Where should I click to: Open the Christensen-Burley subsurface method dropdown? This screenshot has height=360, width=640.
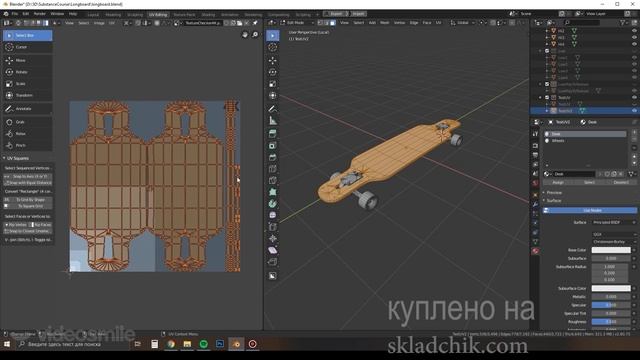click(x=614, y=242)
